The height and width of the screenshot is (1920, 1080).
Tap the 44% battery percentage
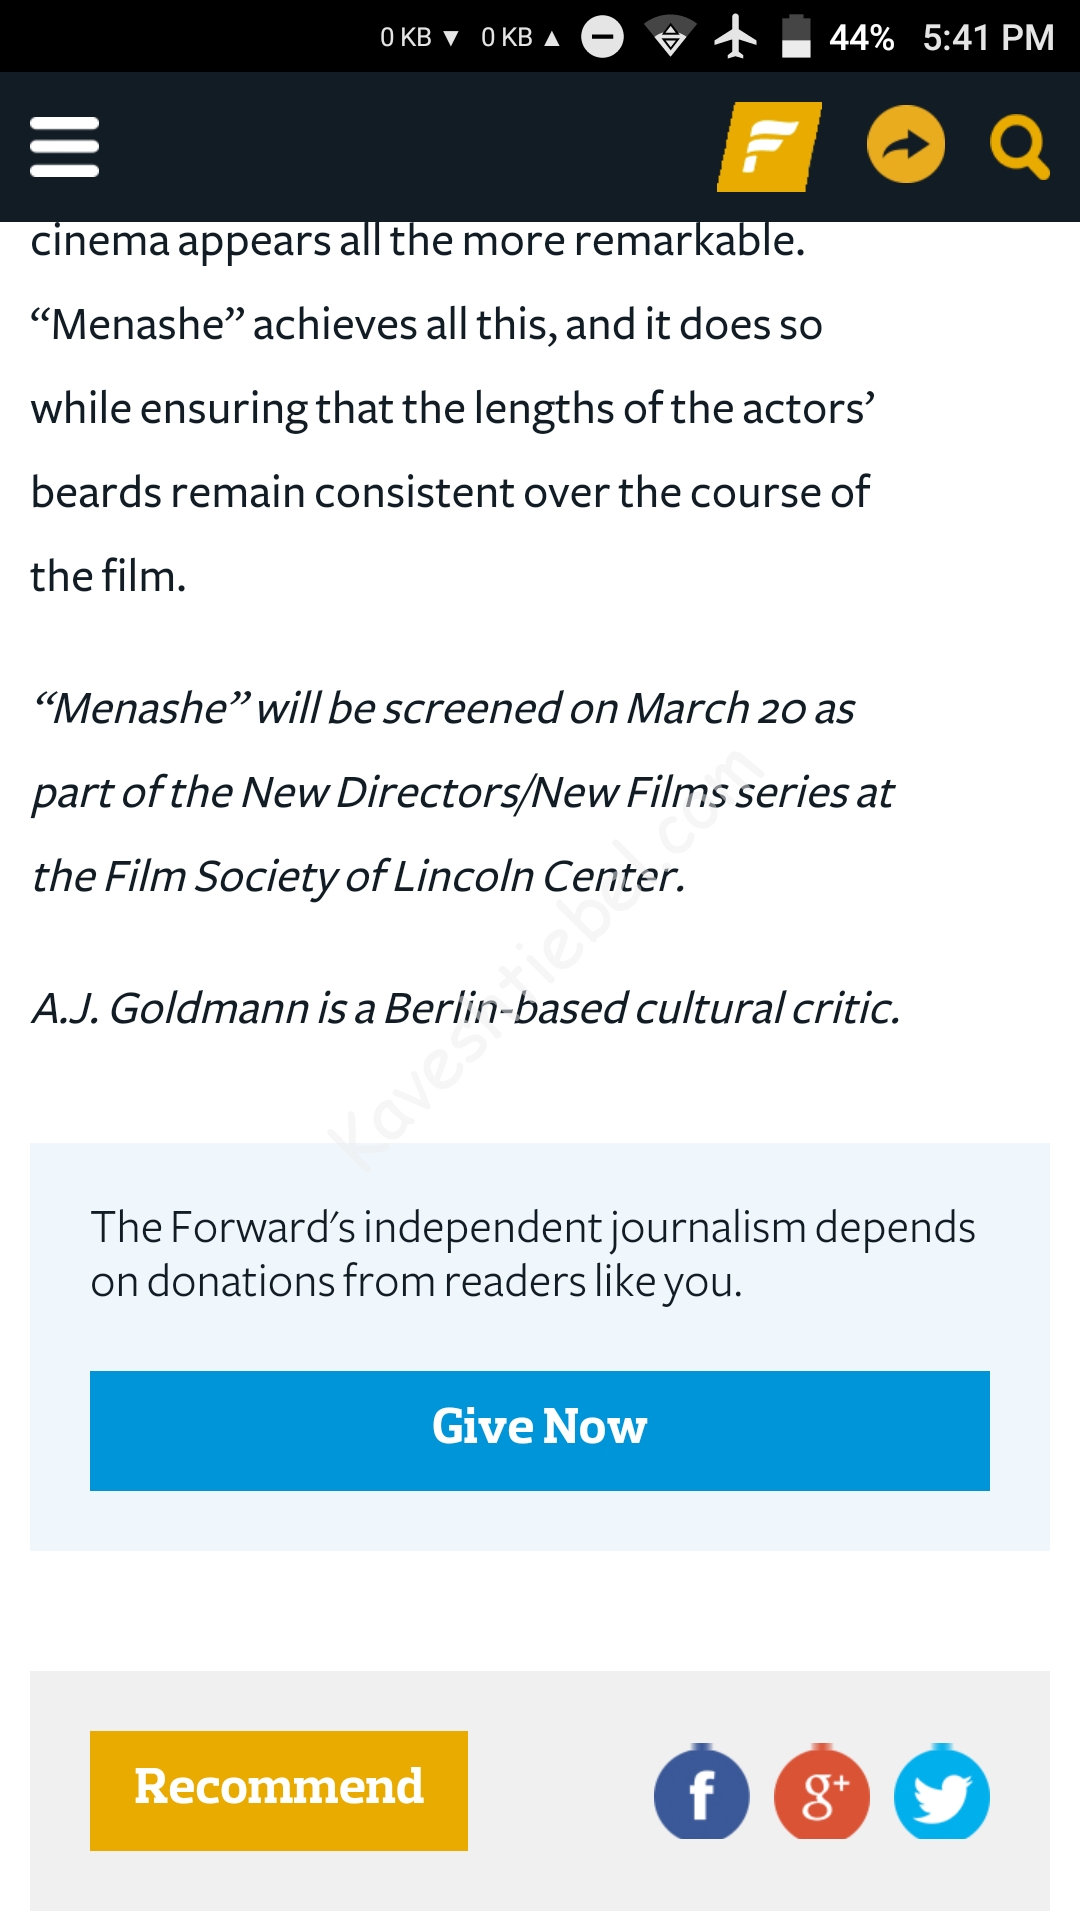tap(861, 38)
